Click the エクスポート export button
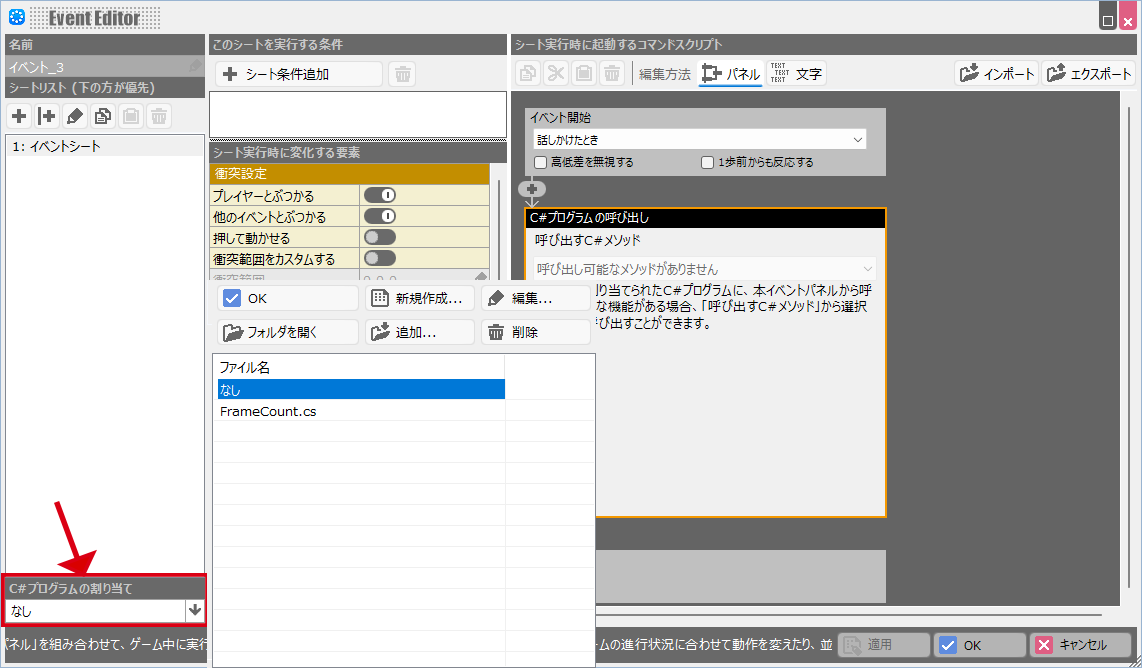This screenshot has height=668, width=1142. [1088, 74]
